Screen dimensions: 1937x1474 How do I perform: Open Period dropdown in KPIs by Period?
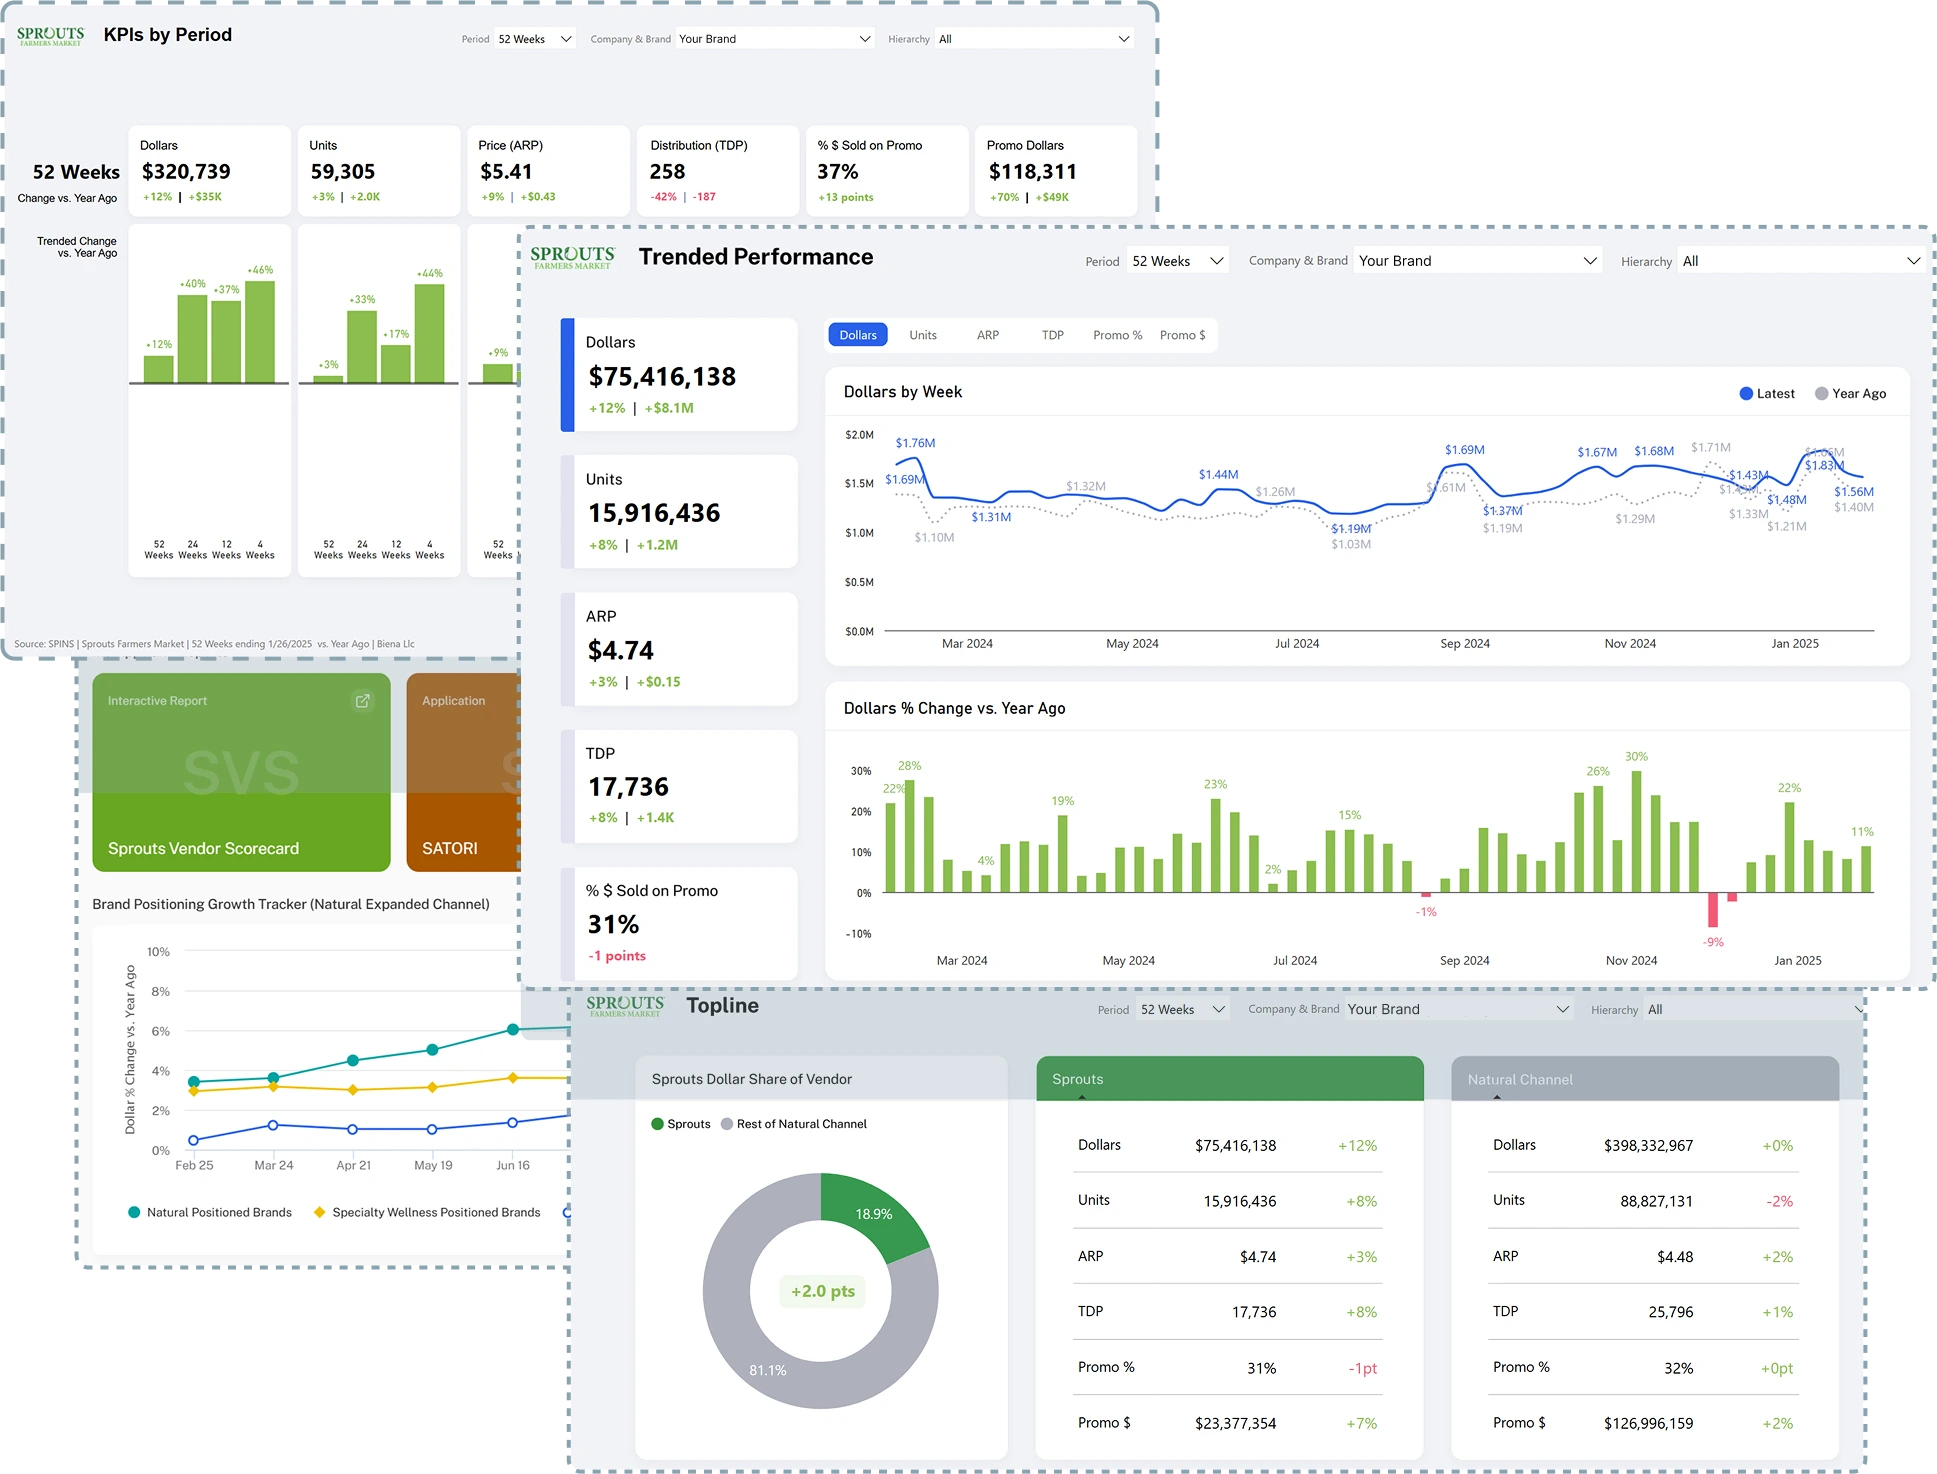tap(535, 39)
